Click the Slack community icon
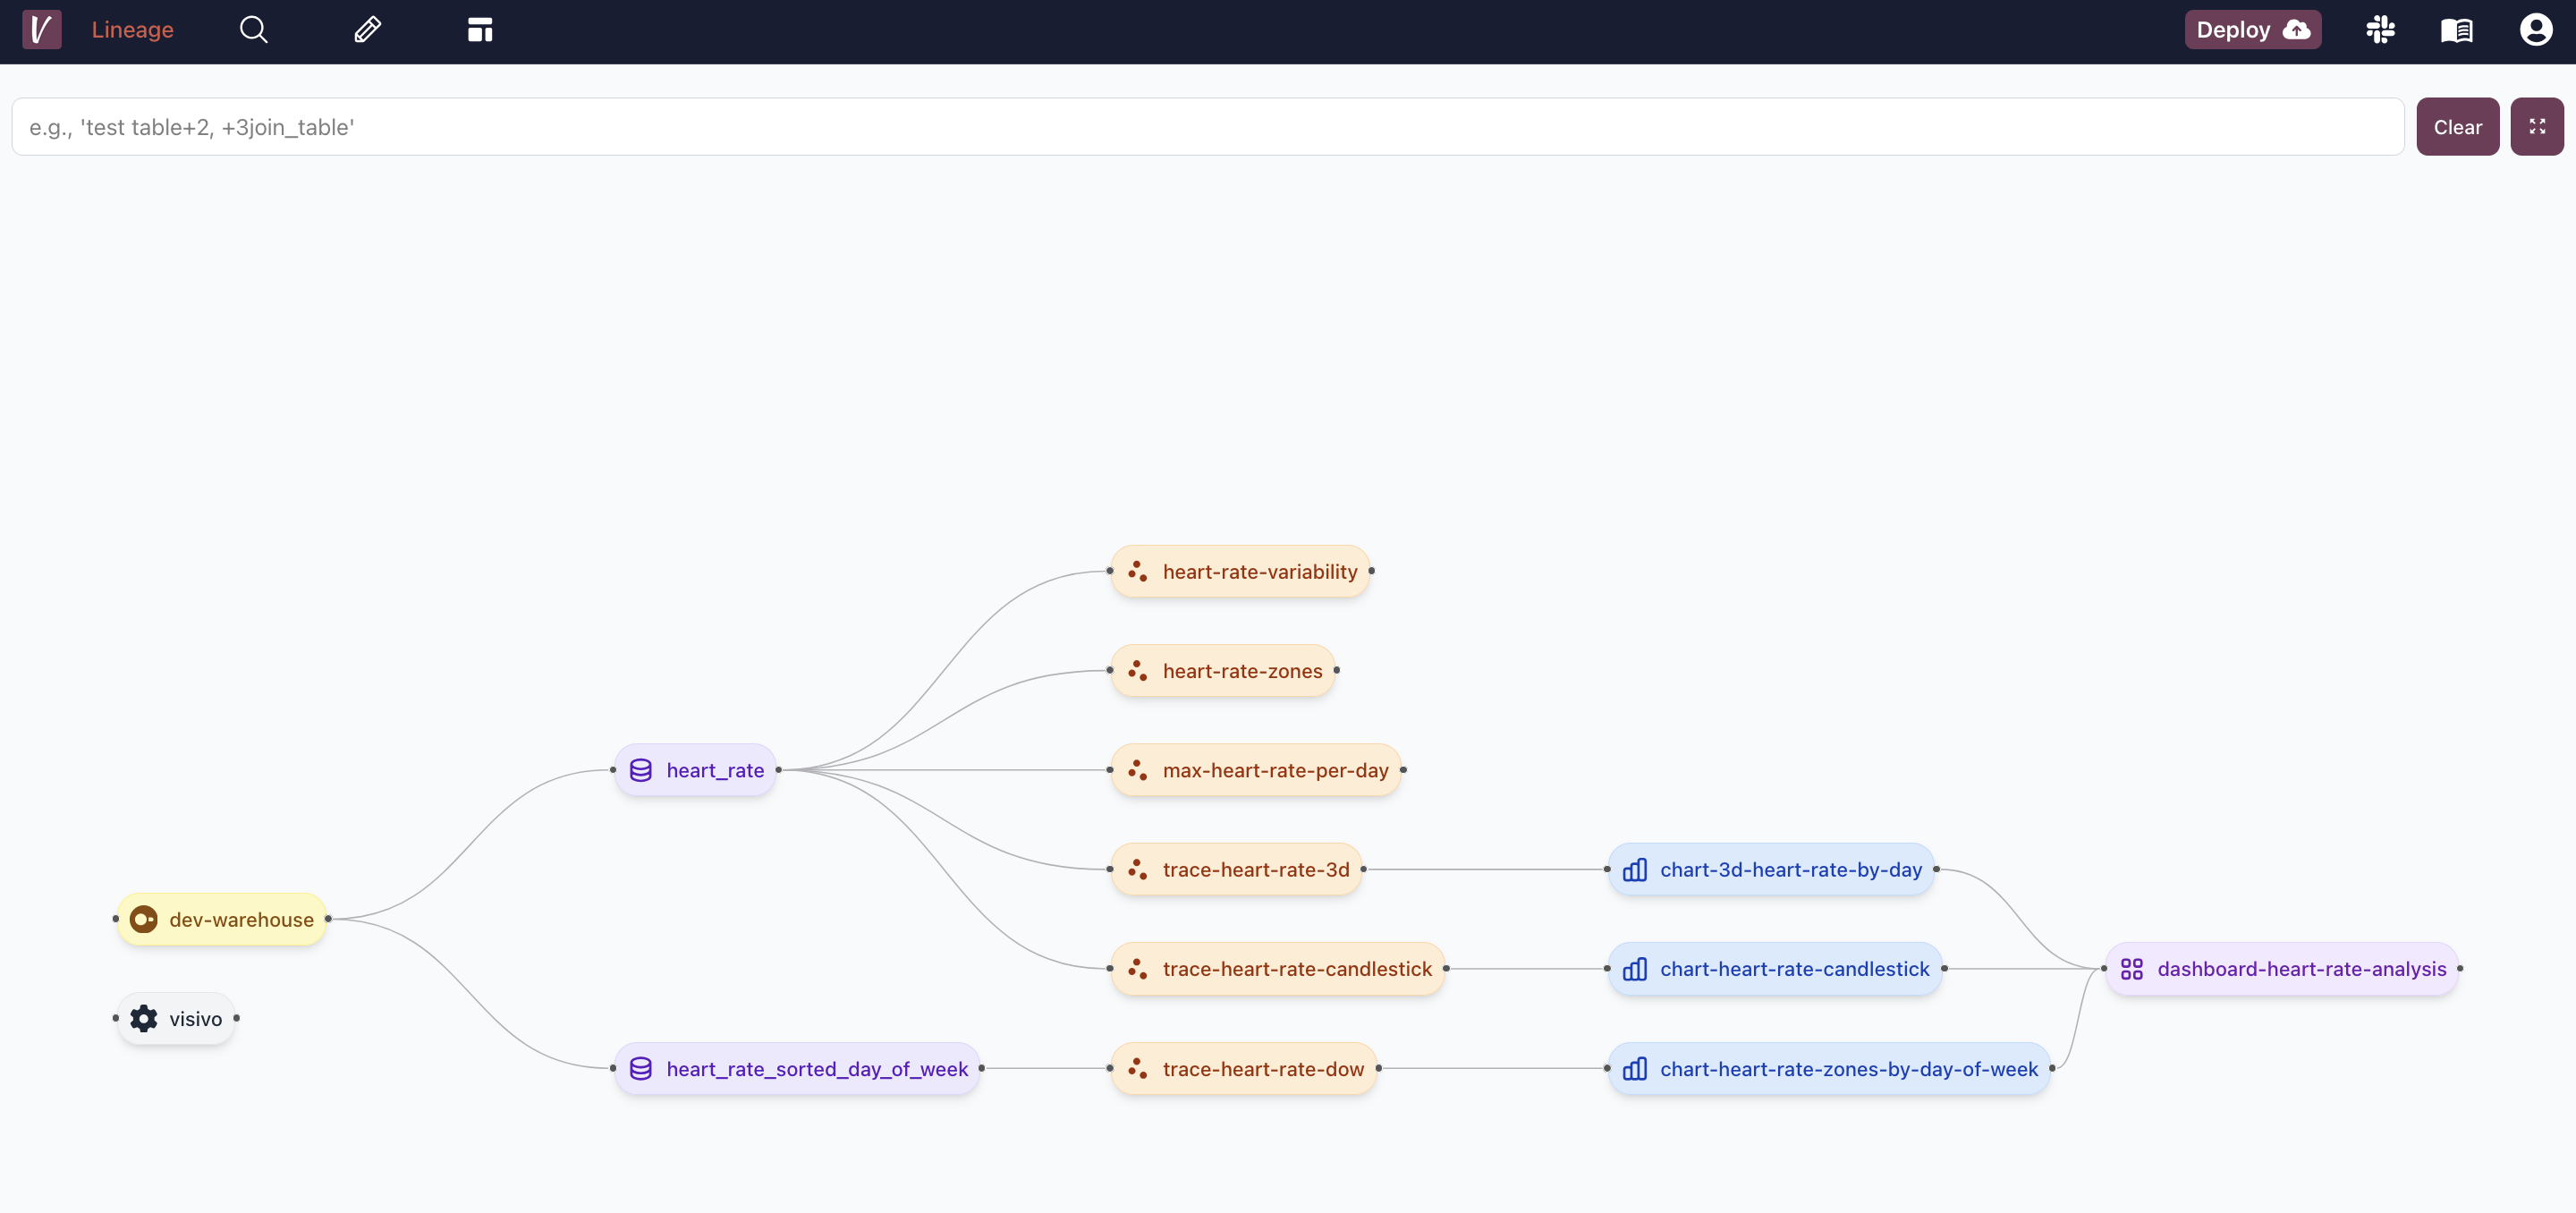Viewport: 2576px width, 1213px height. (x=2380, y=30)
